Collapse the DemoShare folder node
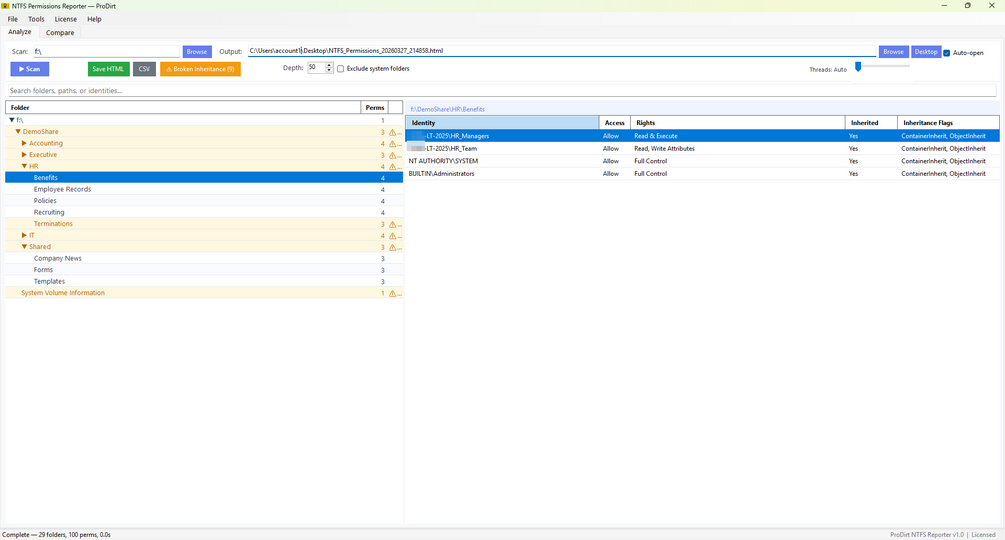Viewport: 1005px width, 540px height. coord(18,131)
